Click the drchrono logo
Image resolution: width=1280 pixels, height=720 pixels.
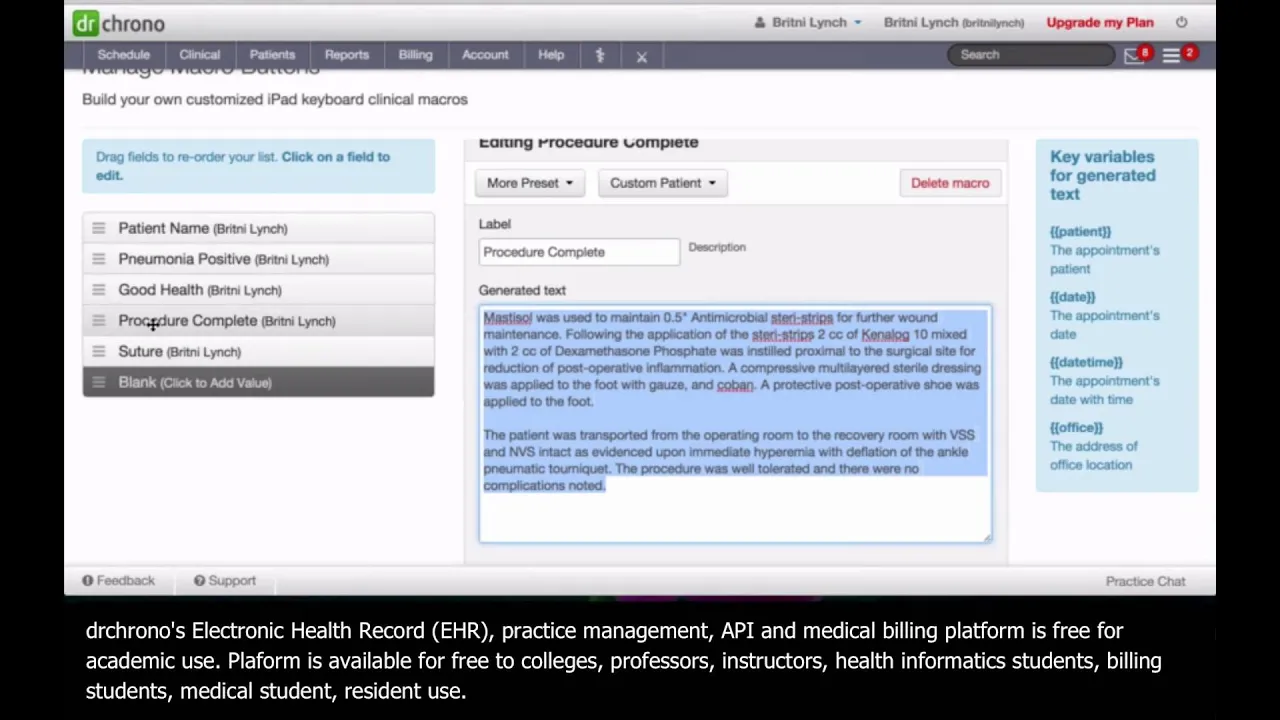click(118, 22)
